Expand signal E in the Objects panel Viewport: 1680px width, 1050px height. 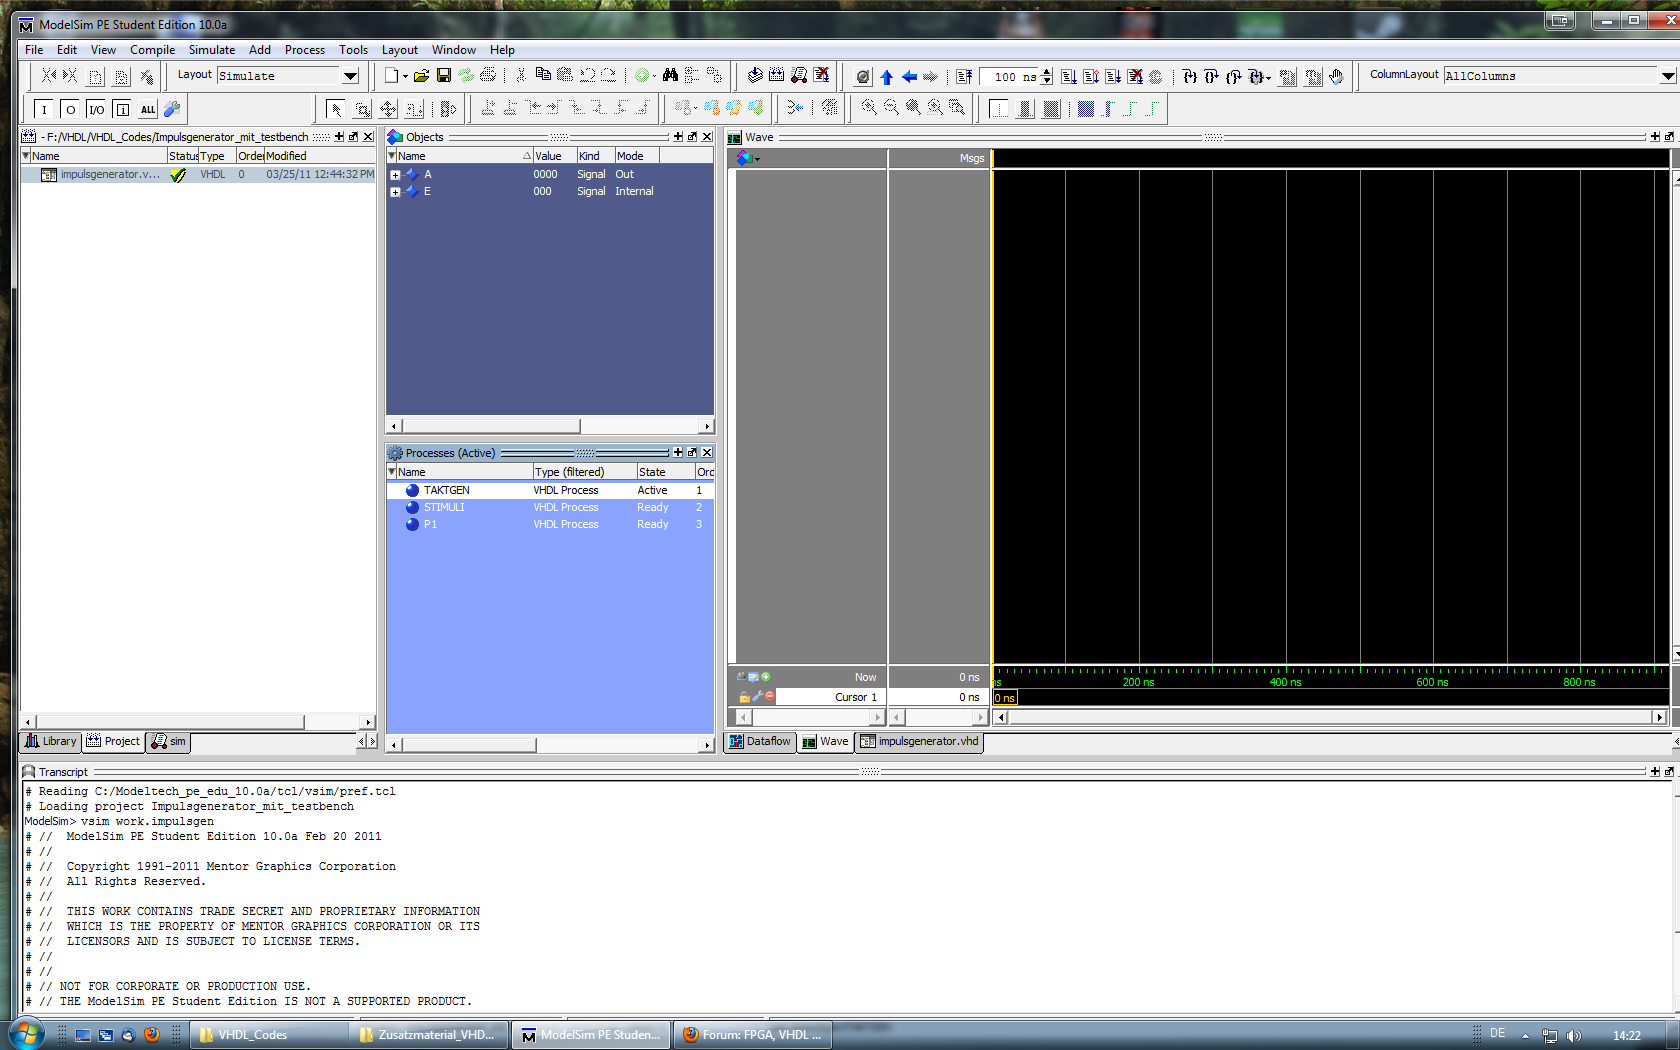pos(395,192)
